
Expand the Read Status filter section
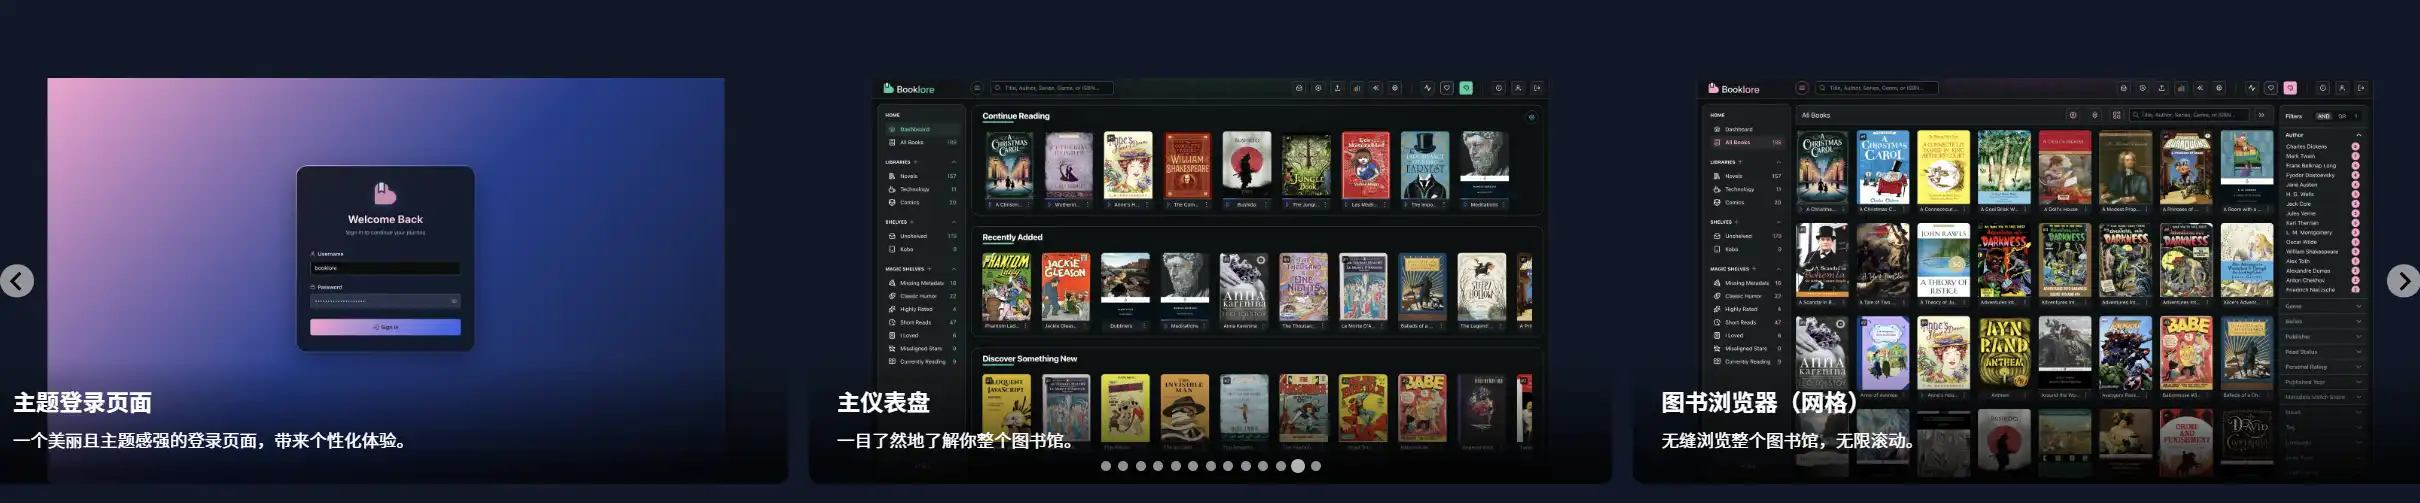point(2359,352)
